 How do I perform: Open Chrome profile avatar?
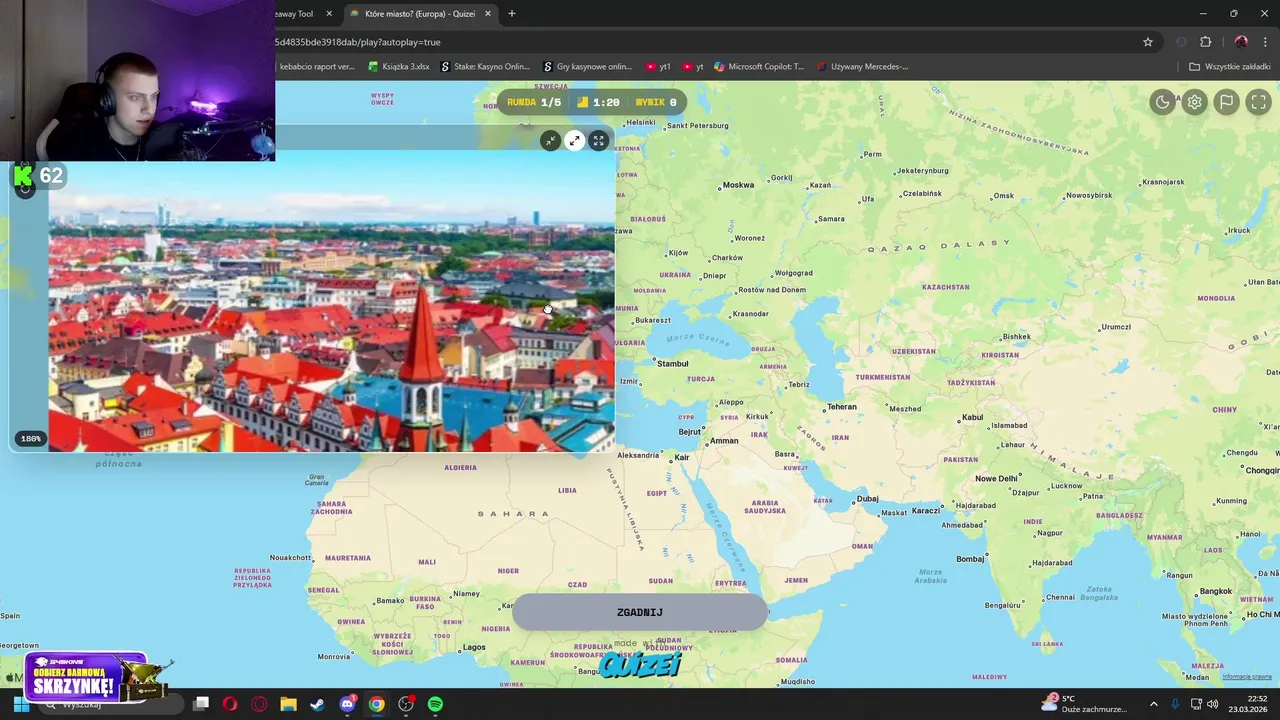1241,42
